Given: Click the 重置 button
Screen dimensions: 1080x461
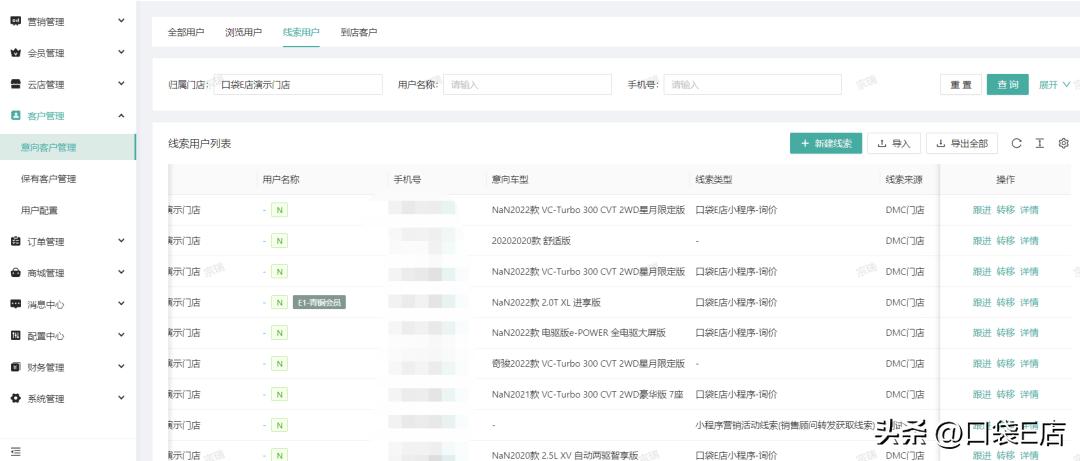Looking at the screenshot, I should (x=961, y=85).
